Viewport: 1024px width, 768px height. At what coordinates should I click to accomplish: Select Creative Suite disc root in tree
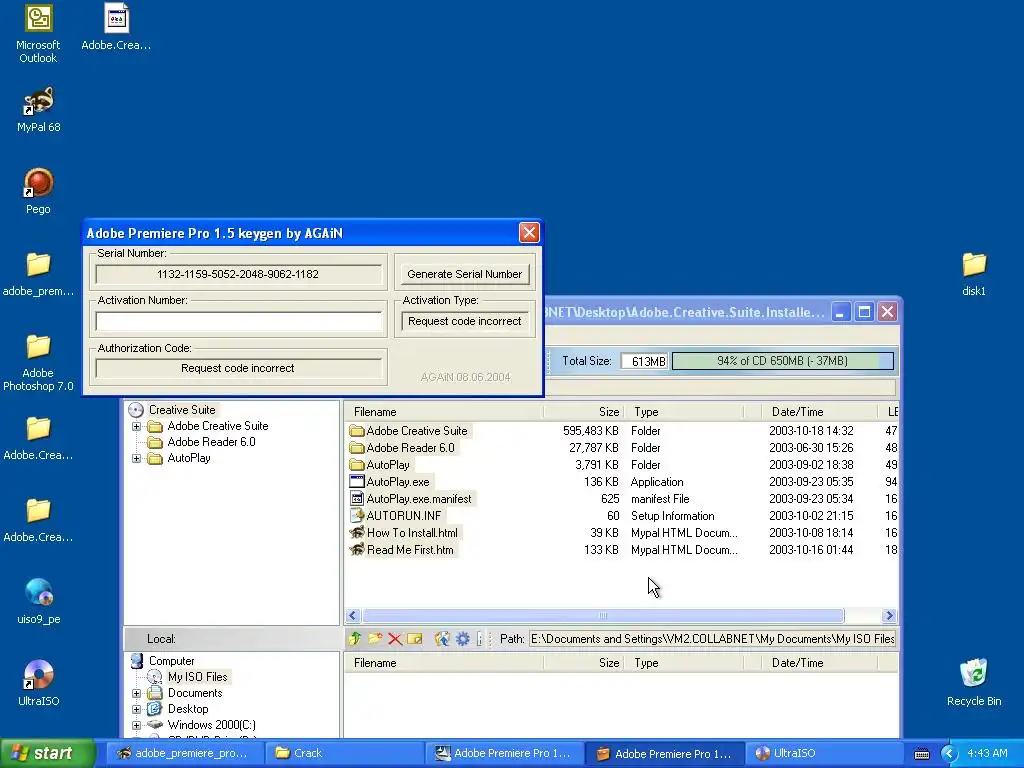tap(182, 410)
